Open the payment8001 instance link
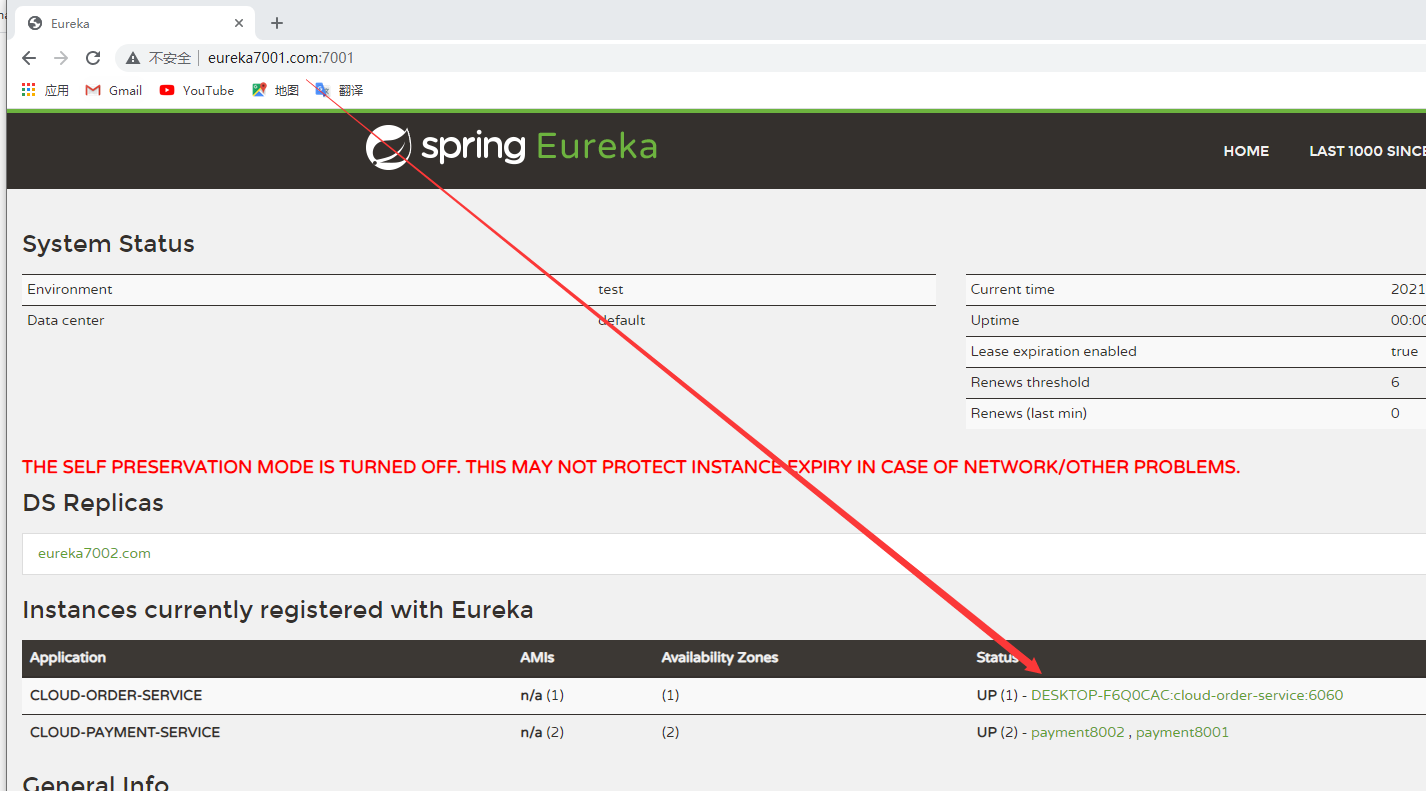This screenshot has height=791, width=1426. (x=1182, y=732)
